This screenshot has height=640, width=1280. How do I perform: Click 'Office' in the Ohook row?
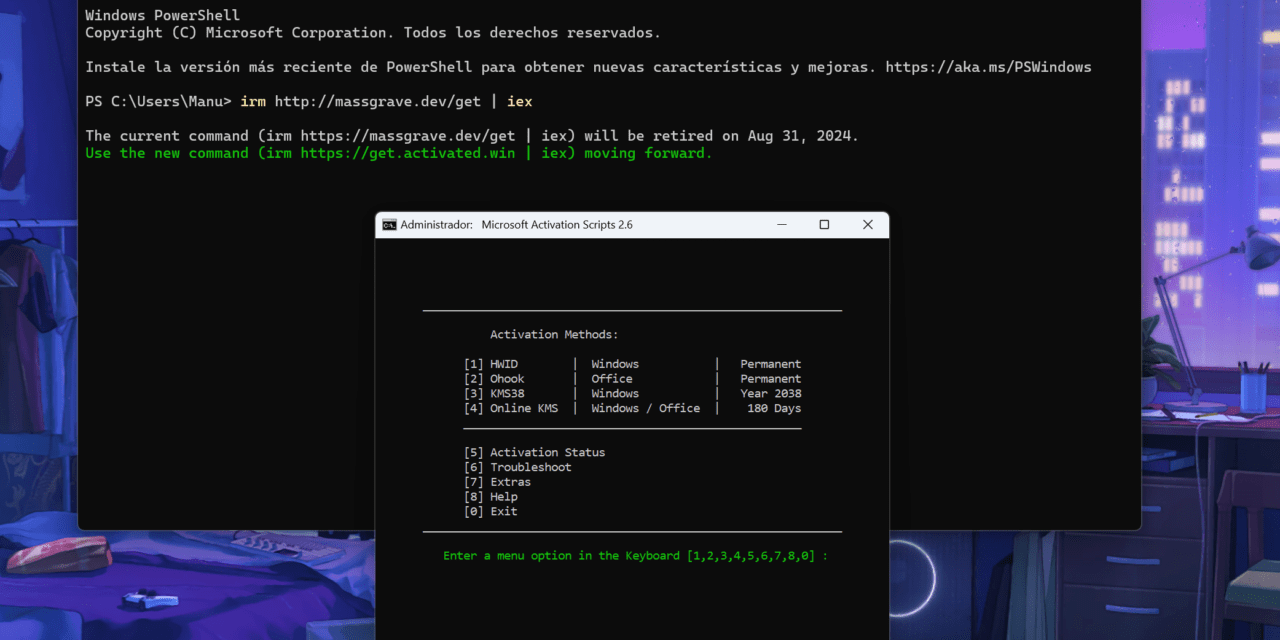pyautogui.click(x=612, y=379)
